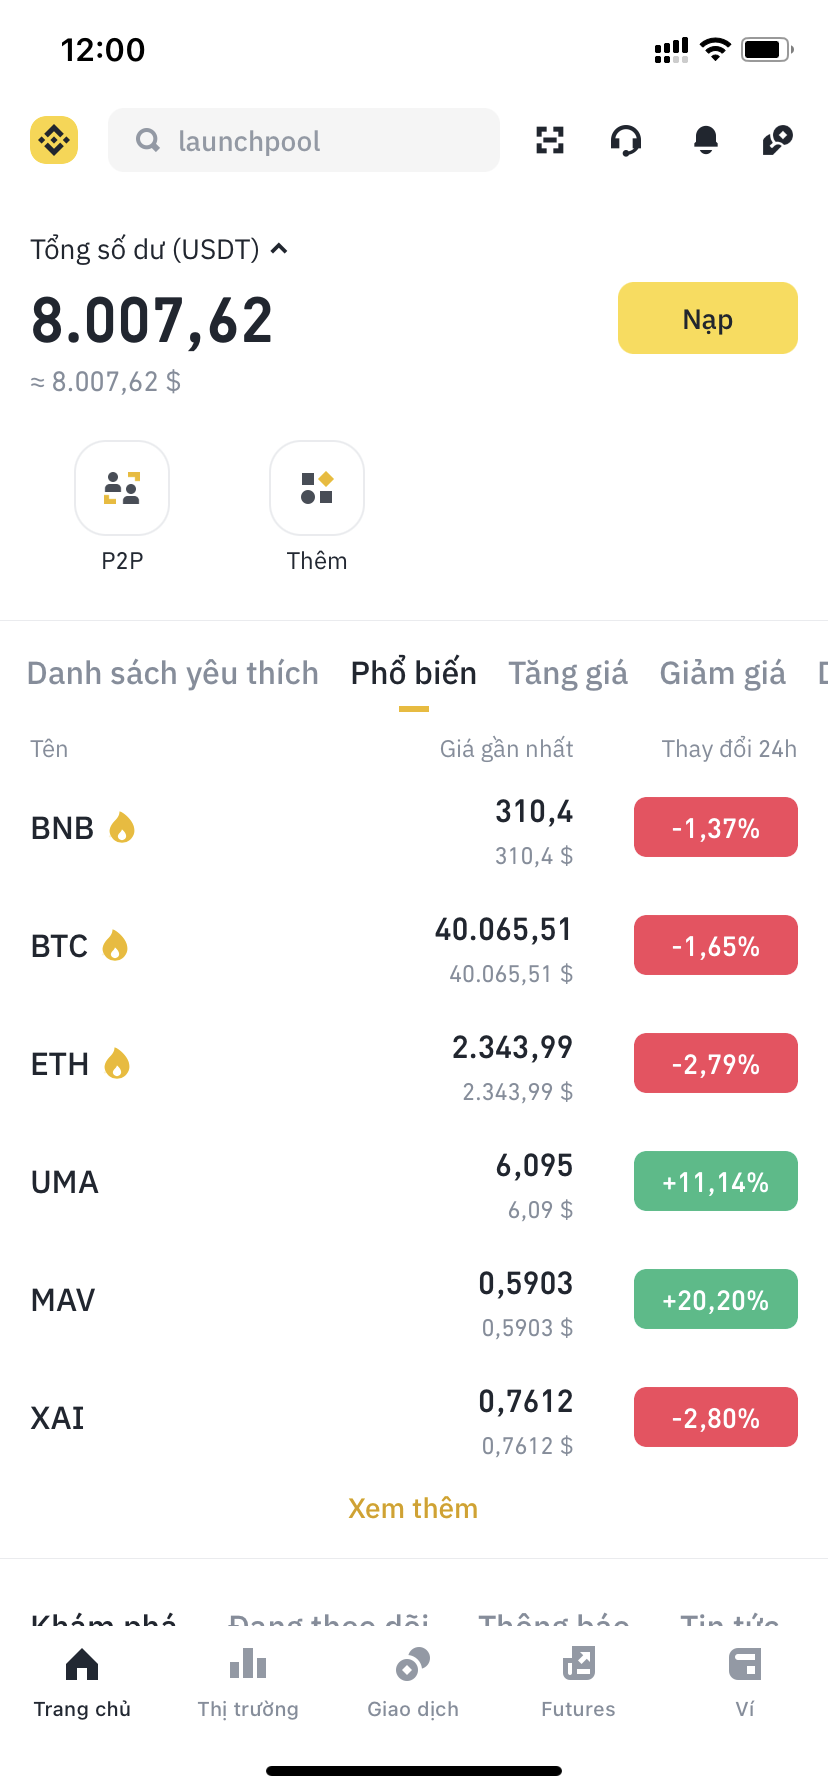Open the BTC market row
Screen dimensions: 828x1792
tap(300, 946)
